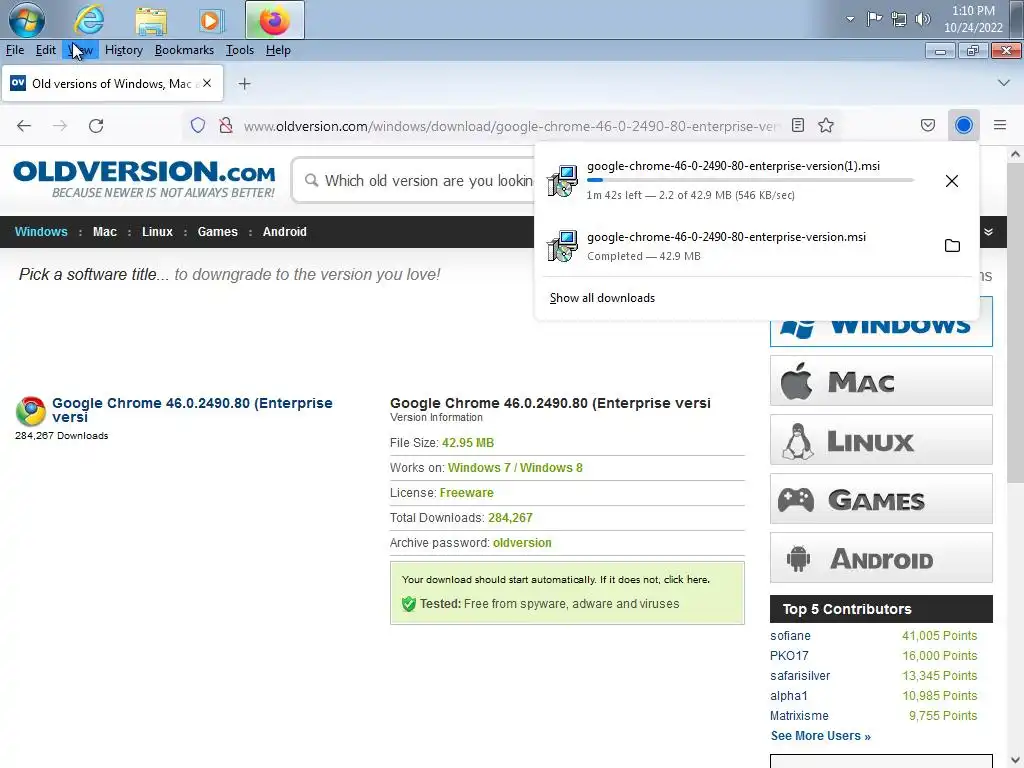
Task: Open the View menu
Action: click(x=81, y=50)
